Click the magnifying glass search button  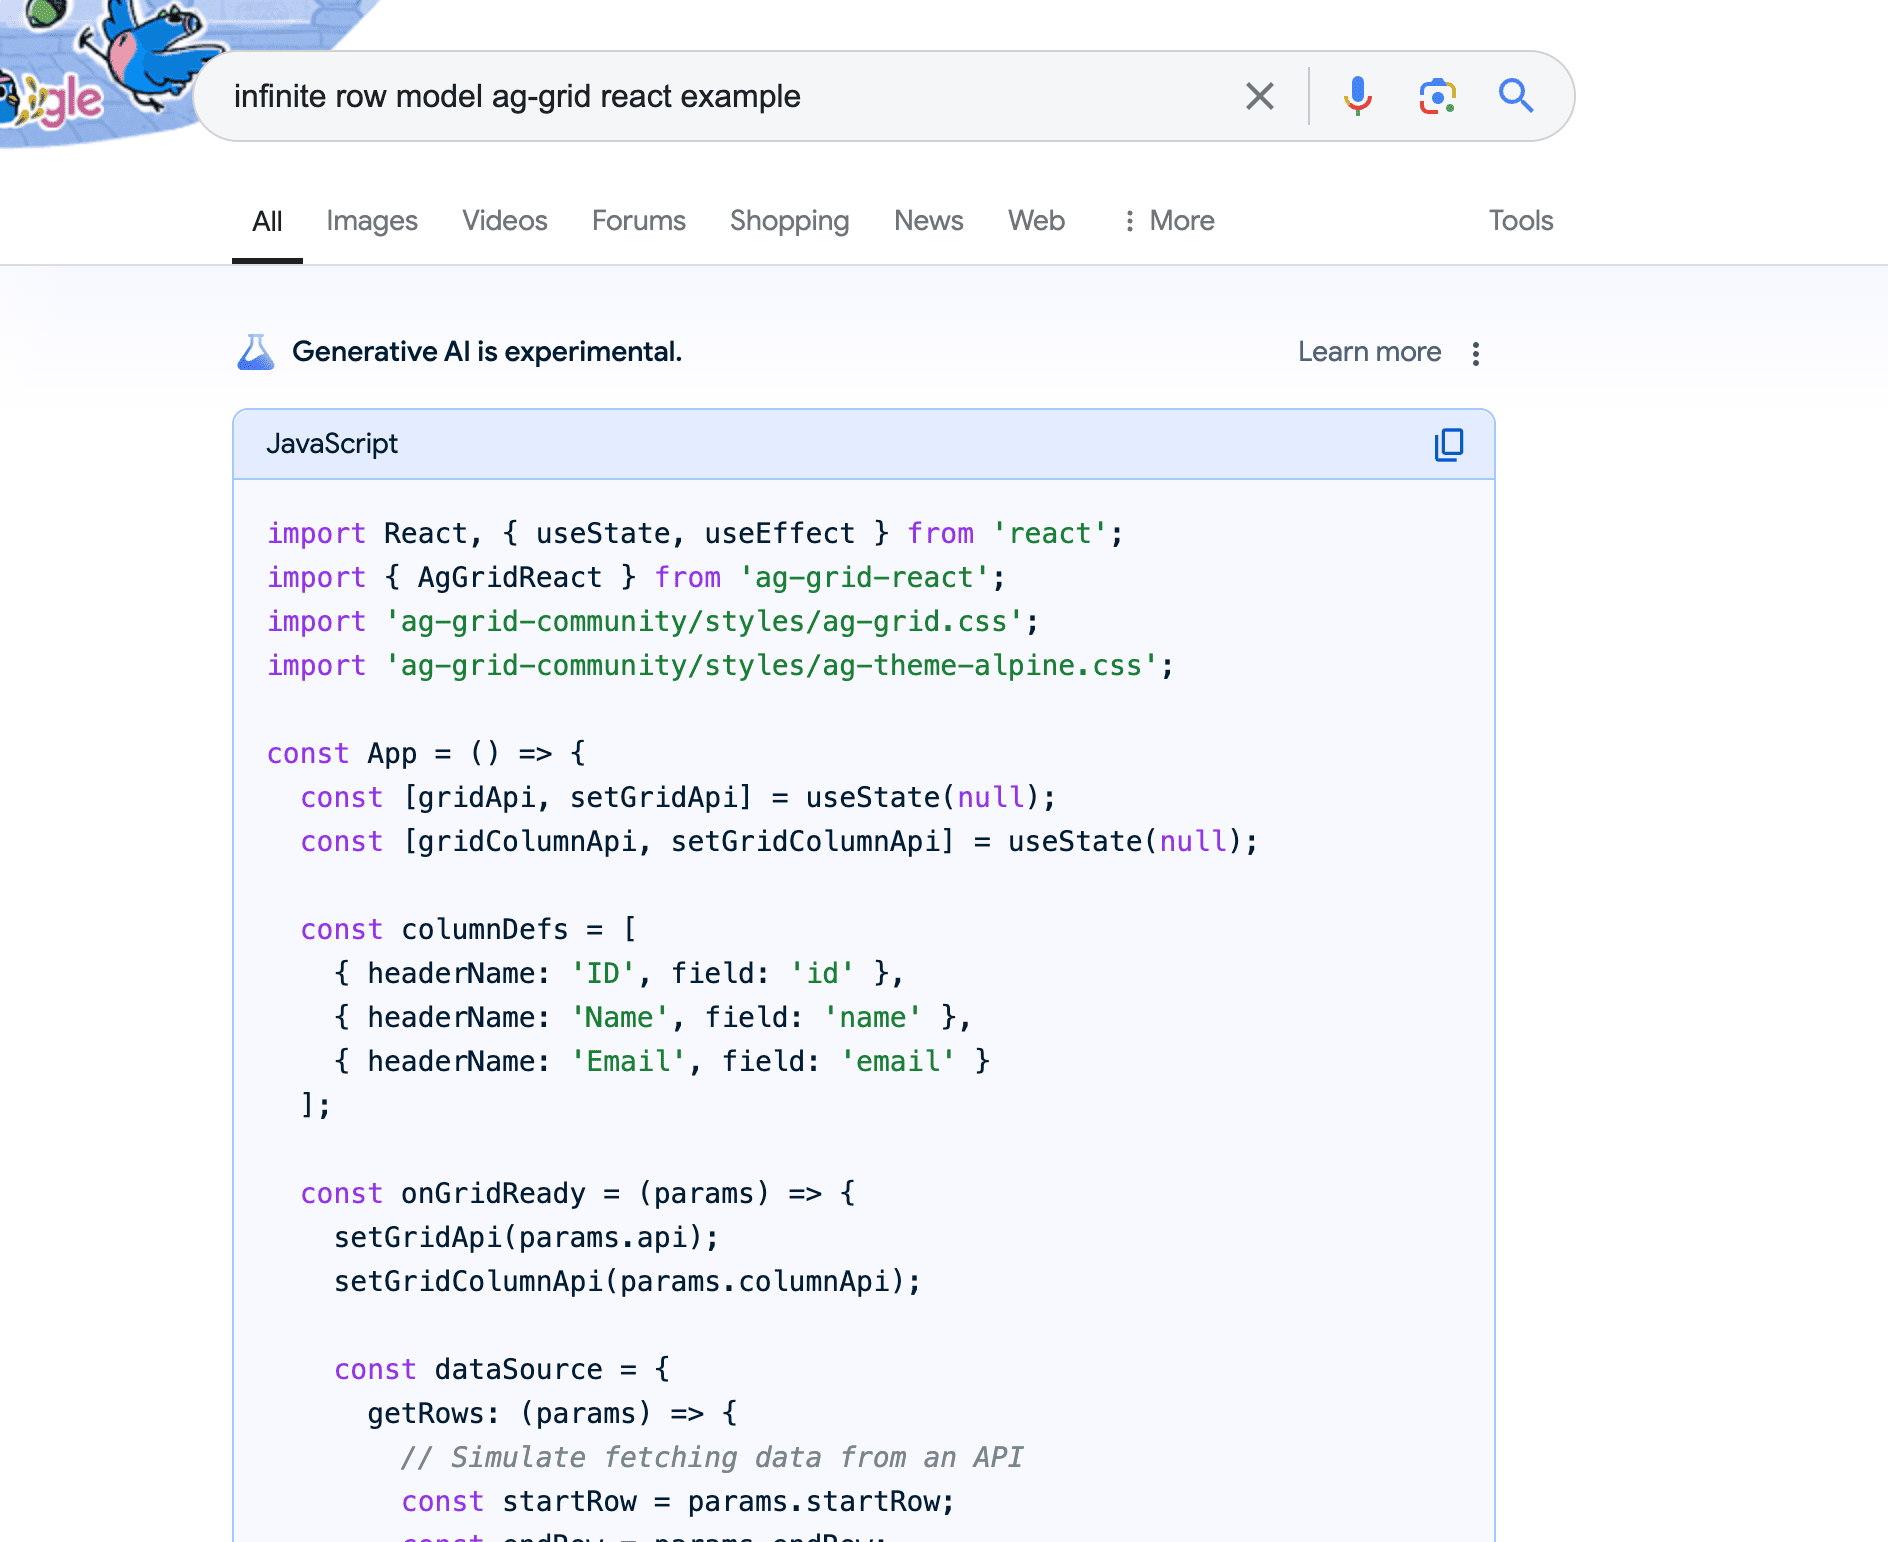coord(1516,97)
